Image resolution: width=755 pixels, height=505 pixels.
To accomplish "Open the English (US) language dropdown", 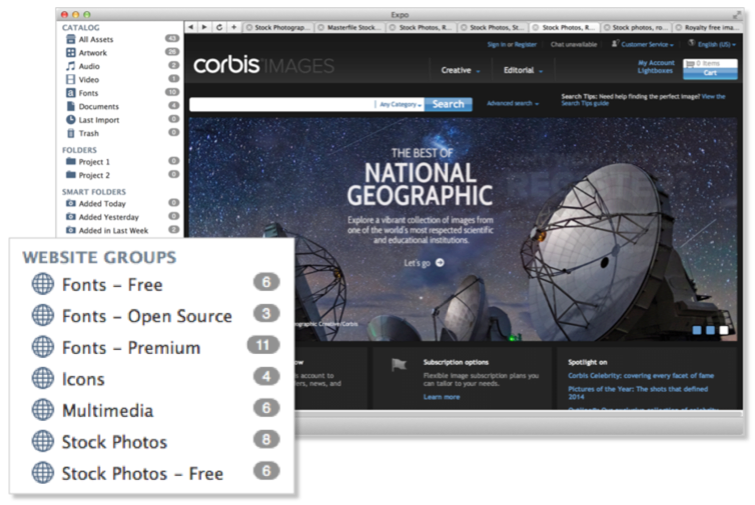I will tap(713, 44).
